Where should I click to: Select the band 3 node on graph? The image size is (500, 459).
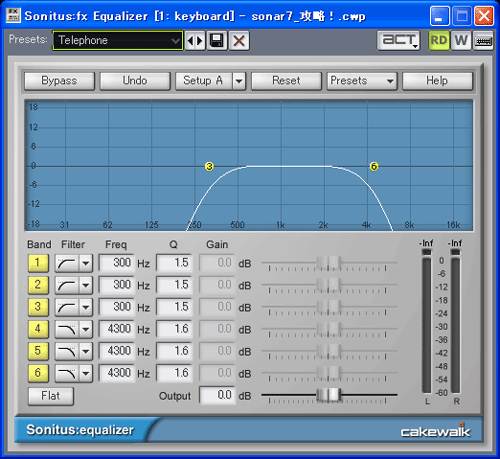click(209, 166)
